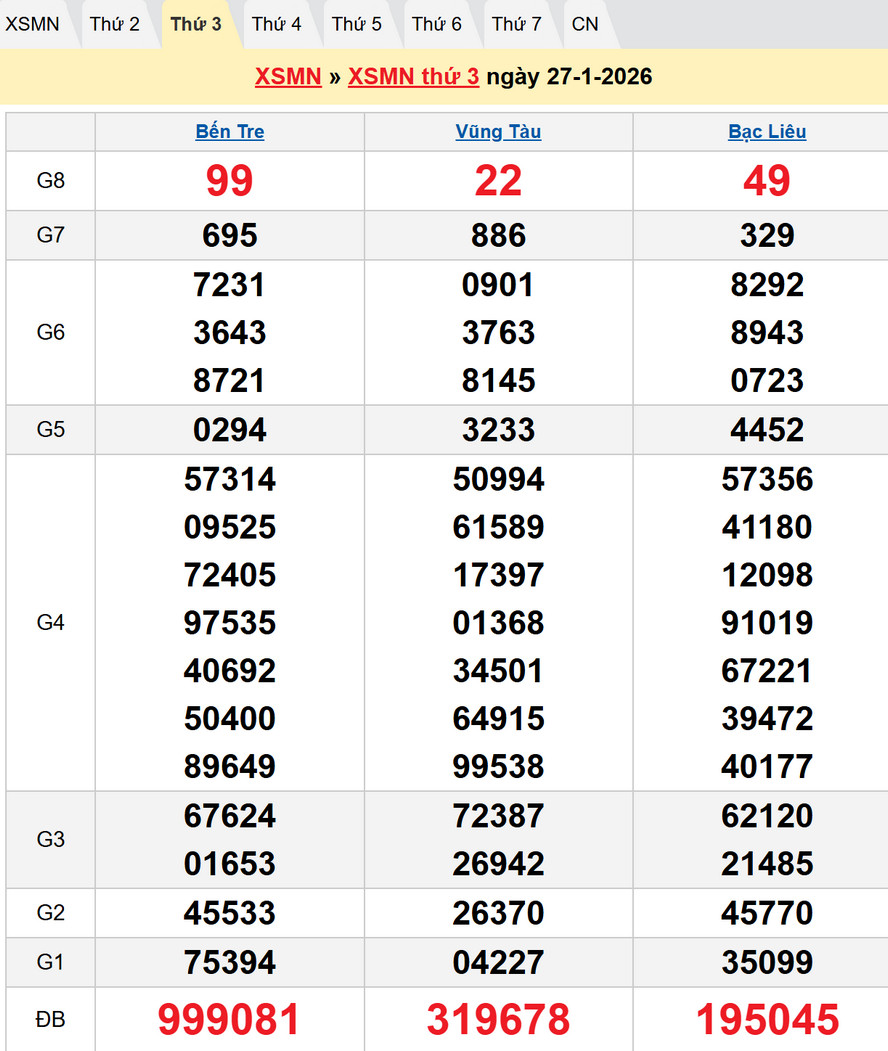Open the Thứ 5 results tab
Screen dimensions: 888x1051
pyautogui.click(x=357, y=24)
